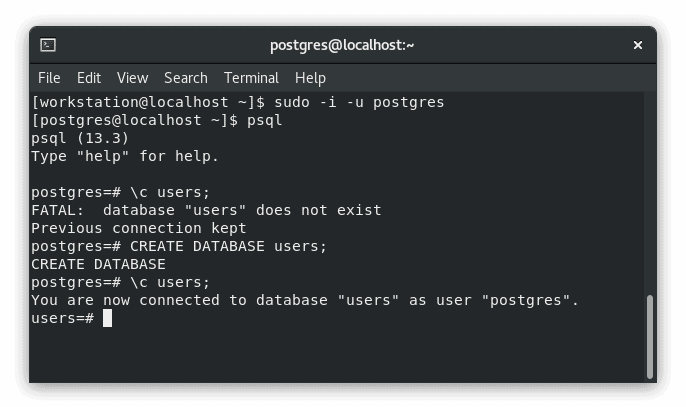Click the 'You are now connected' message
Image resolution: width=686 pixels, height=407 pixels.
click(x=305, y=300)
